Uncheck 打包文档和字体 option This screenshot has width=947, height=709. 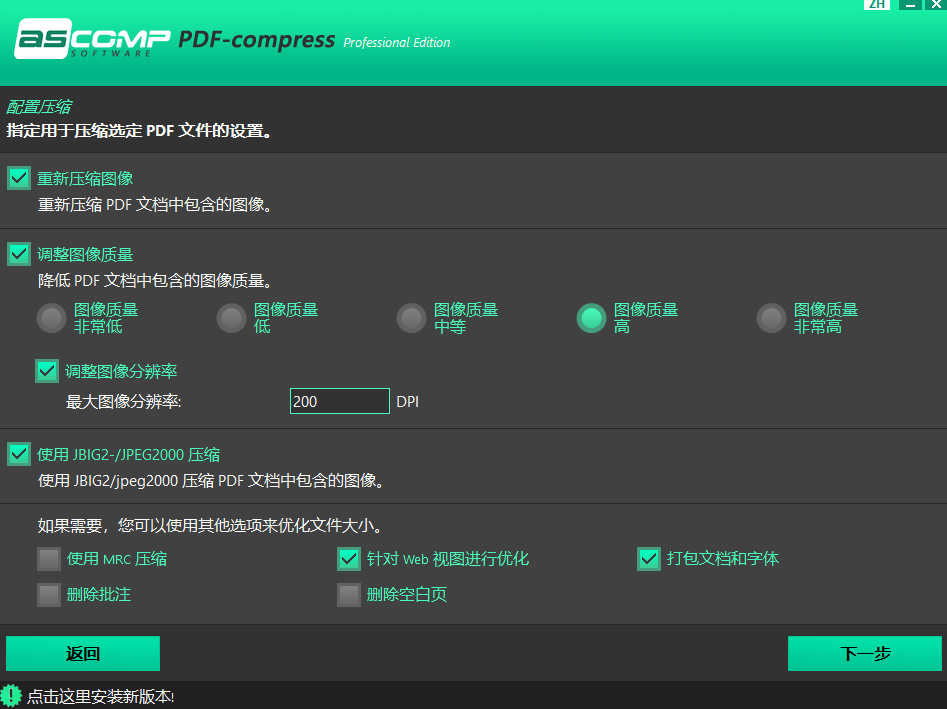(649, 559)
